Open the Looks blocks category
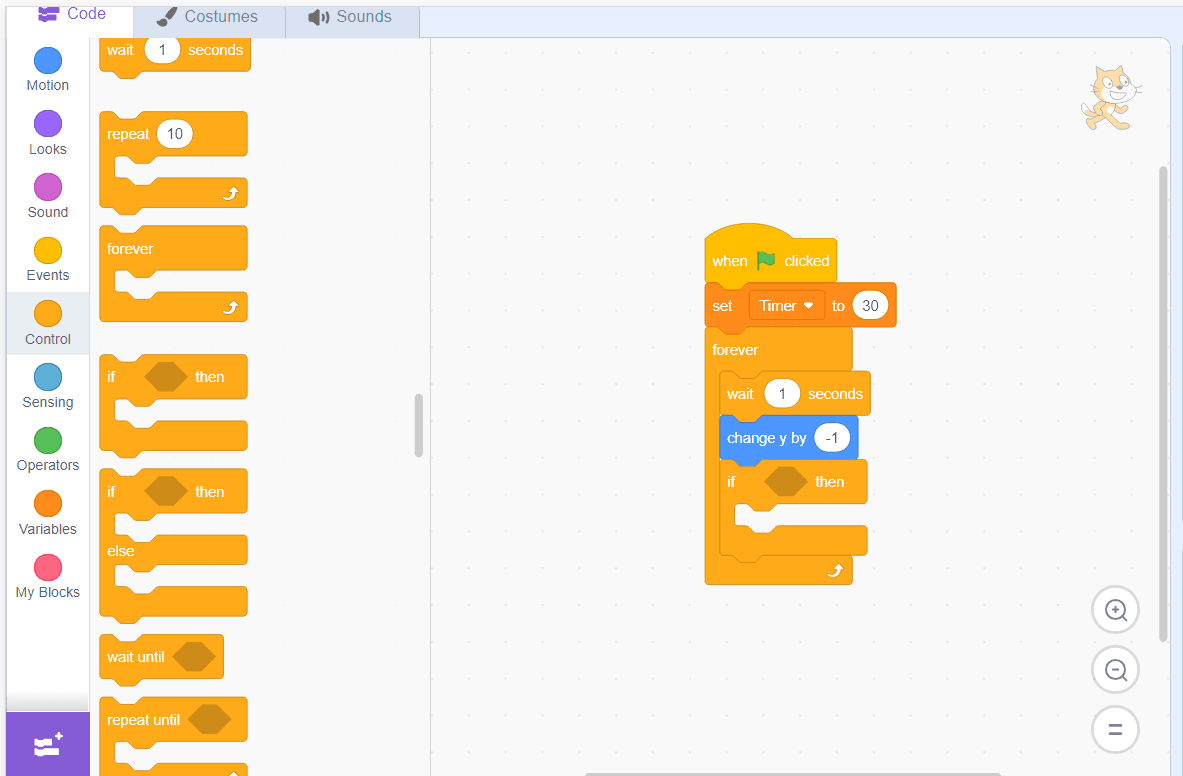The image size is (1183, 776). coord(48,134)
